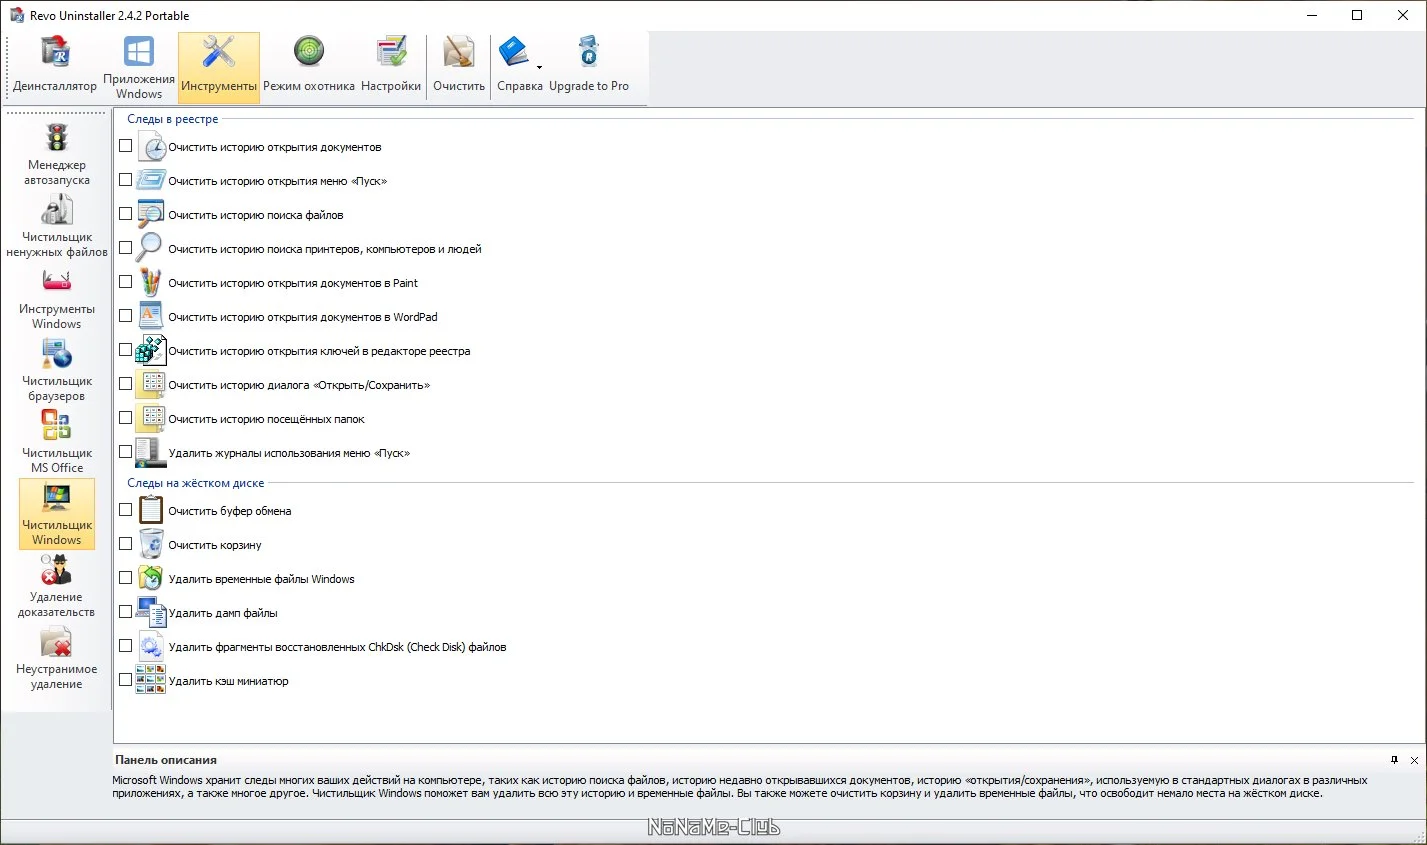Image resolution: width=1427 pixels, height=845 pixels.
Task: Click the WordPad document icon
Action: coord(151,316)
